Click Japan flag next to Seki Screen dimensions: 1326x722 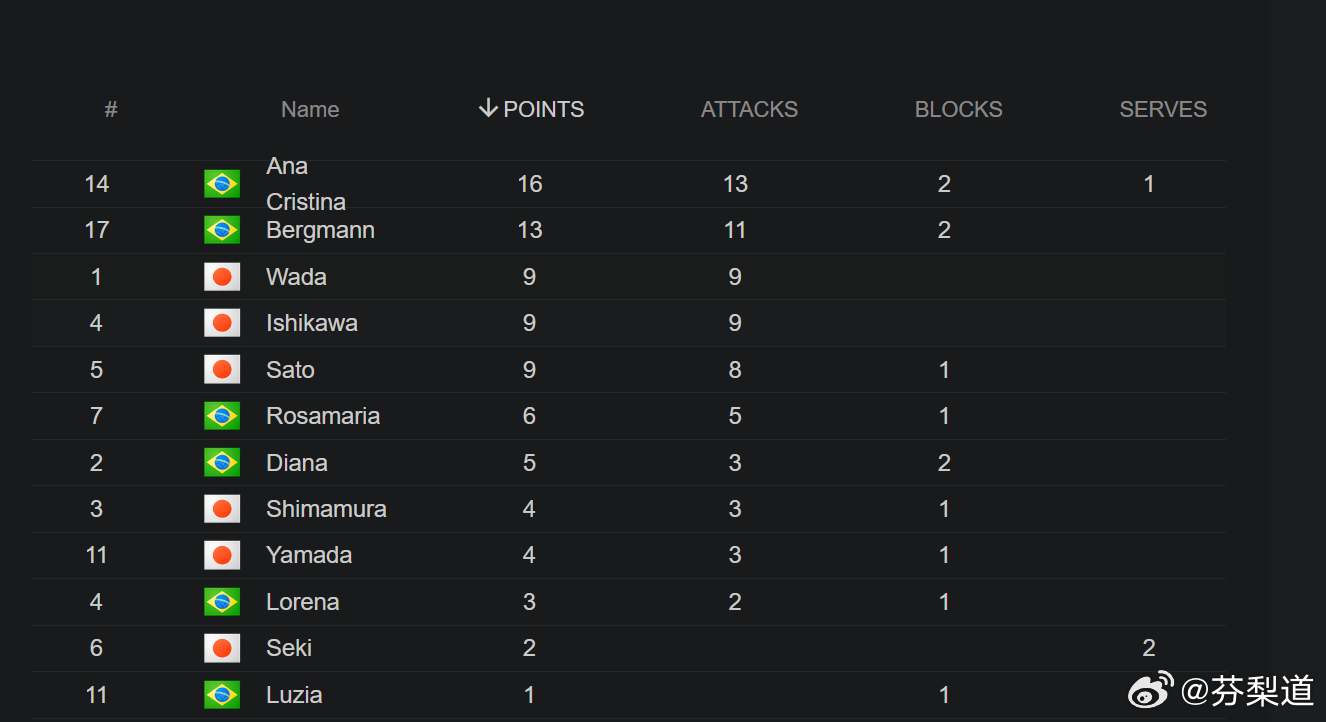click(222, 648)
